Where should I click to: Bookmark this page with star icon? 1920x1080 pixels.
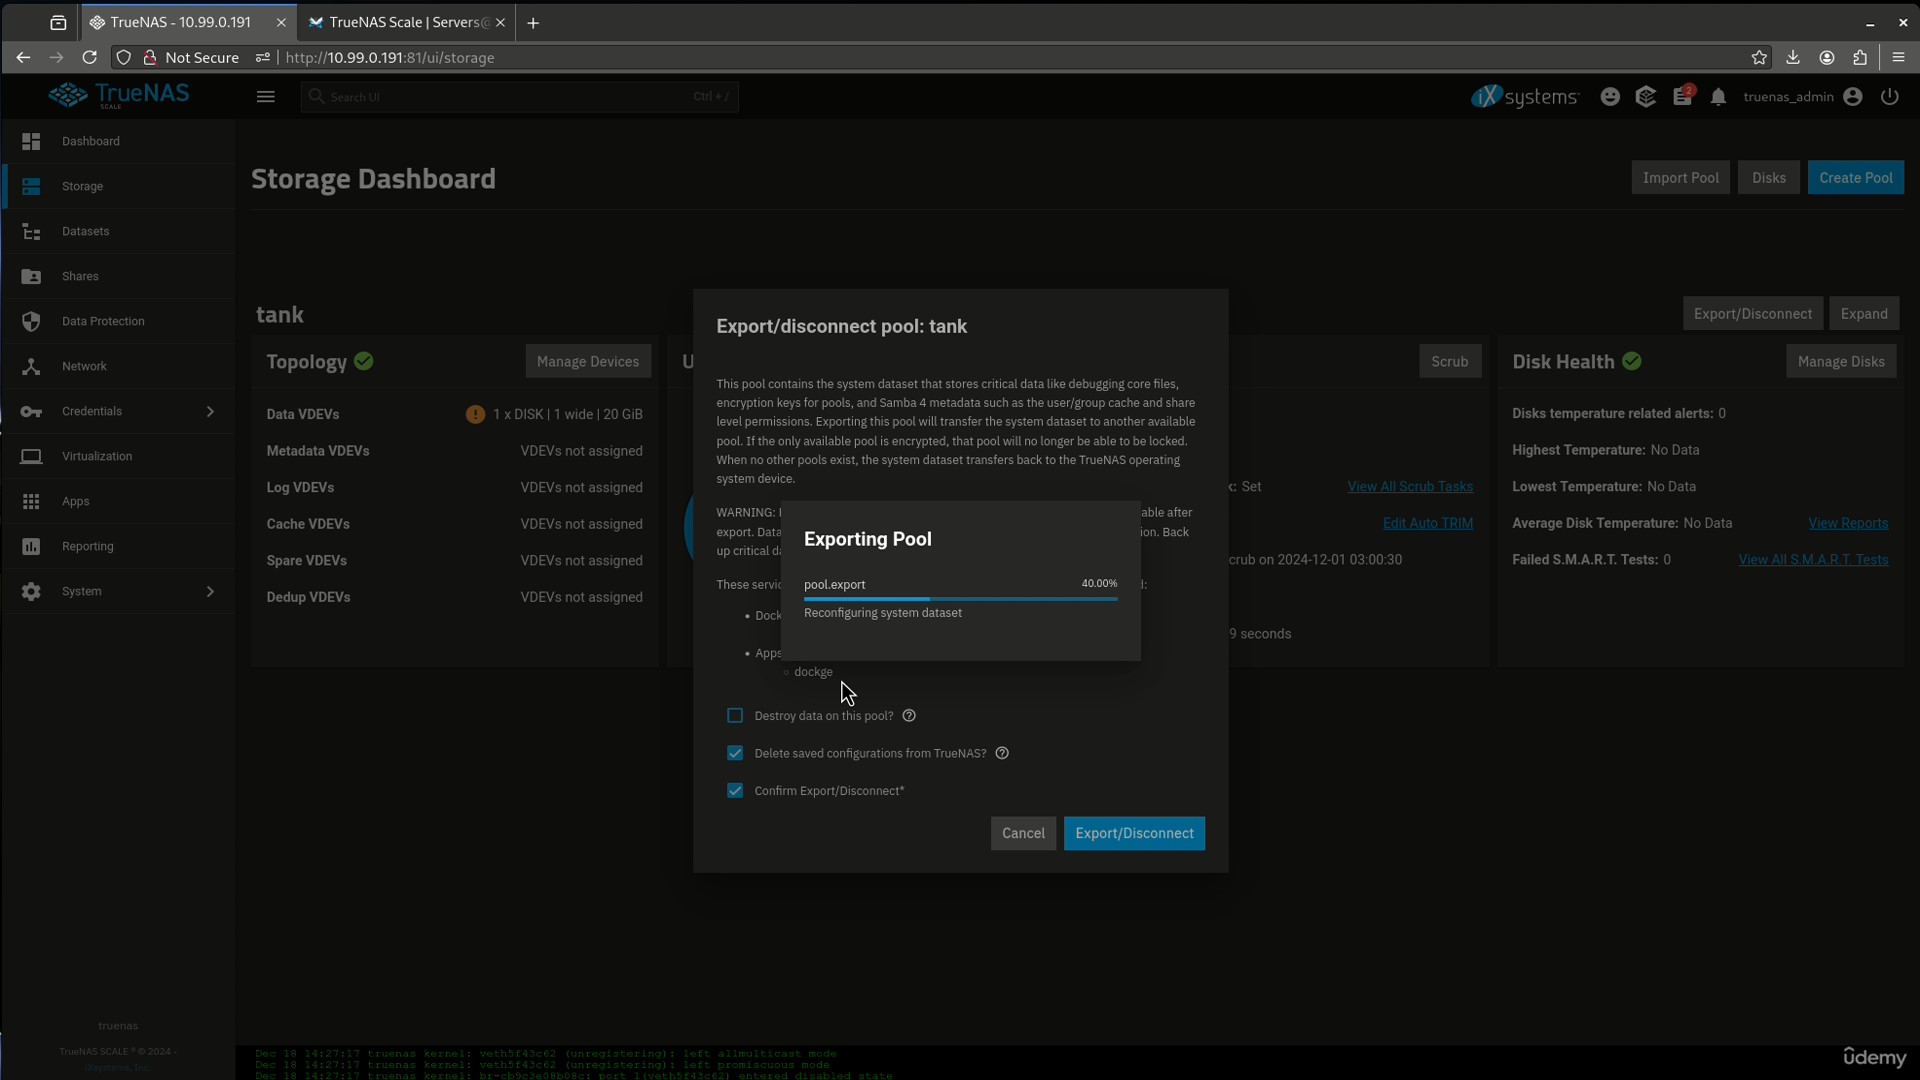(1759, 58)
